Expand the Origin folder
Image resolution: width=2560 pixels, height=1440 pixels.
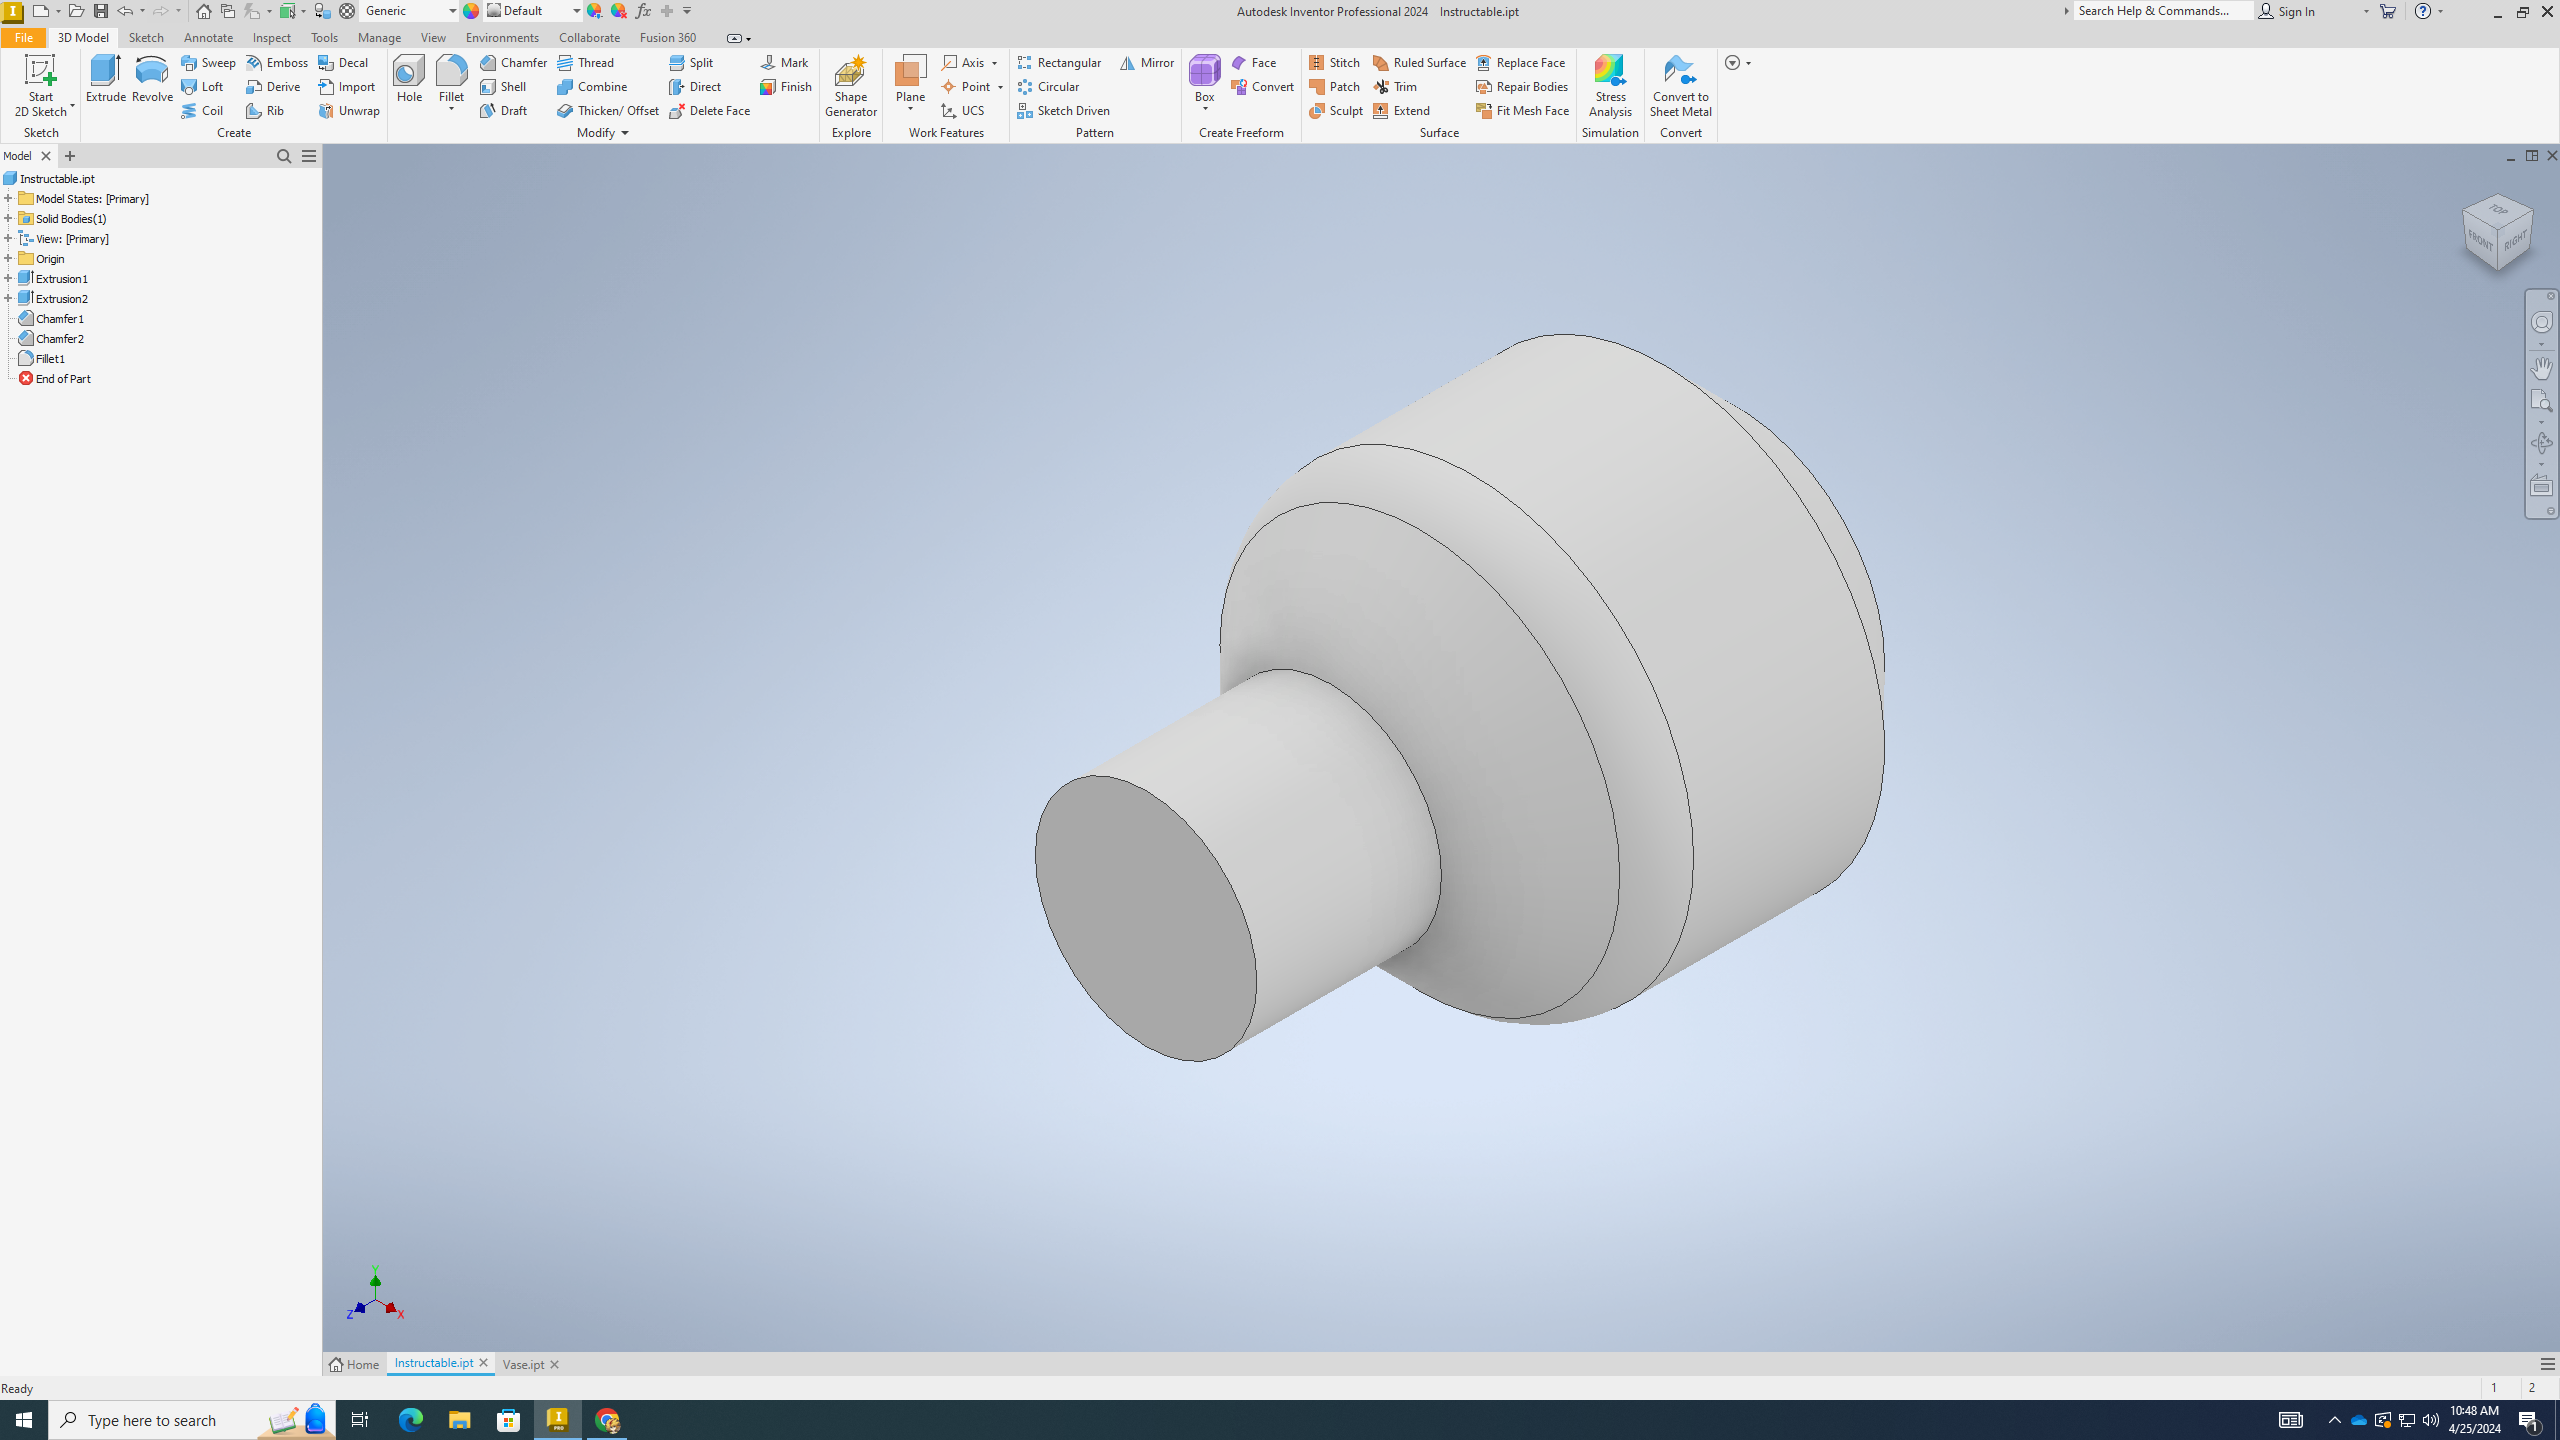pyautogui.click(x=8, y=258)
